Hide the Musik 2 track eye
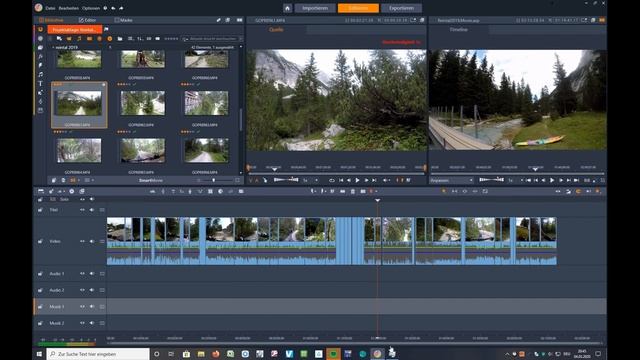640x360 pixels. (x=82, y=323)
